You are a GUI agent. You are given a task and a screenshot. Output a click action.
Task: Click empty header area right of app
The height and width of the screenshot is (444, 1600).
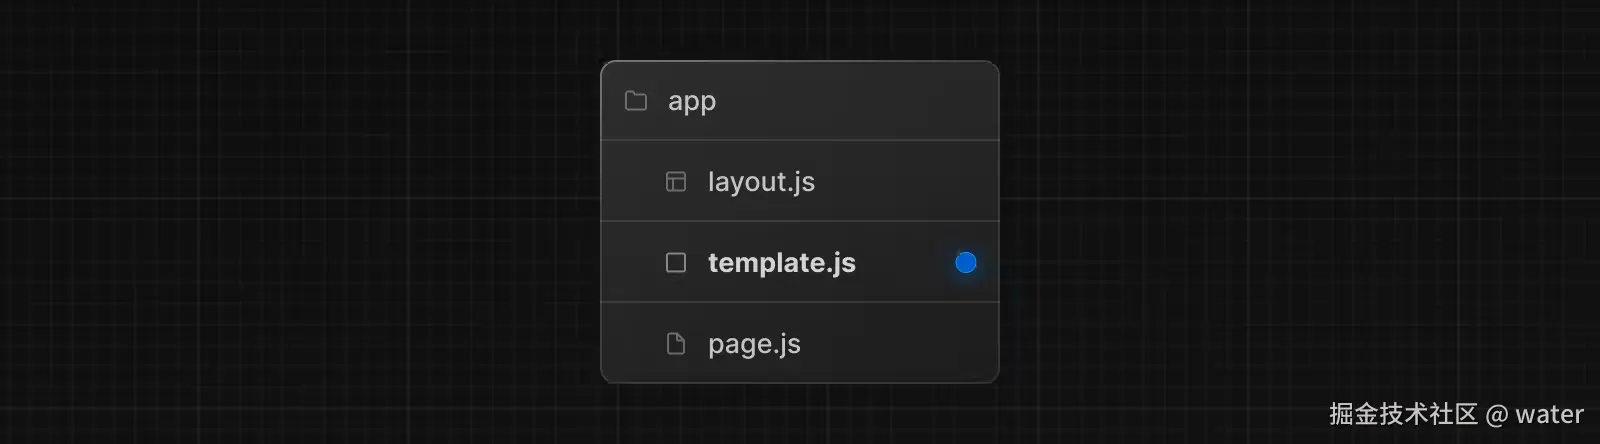coord(860,101)
